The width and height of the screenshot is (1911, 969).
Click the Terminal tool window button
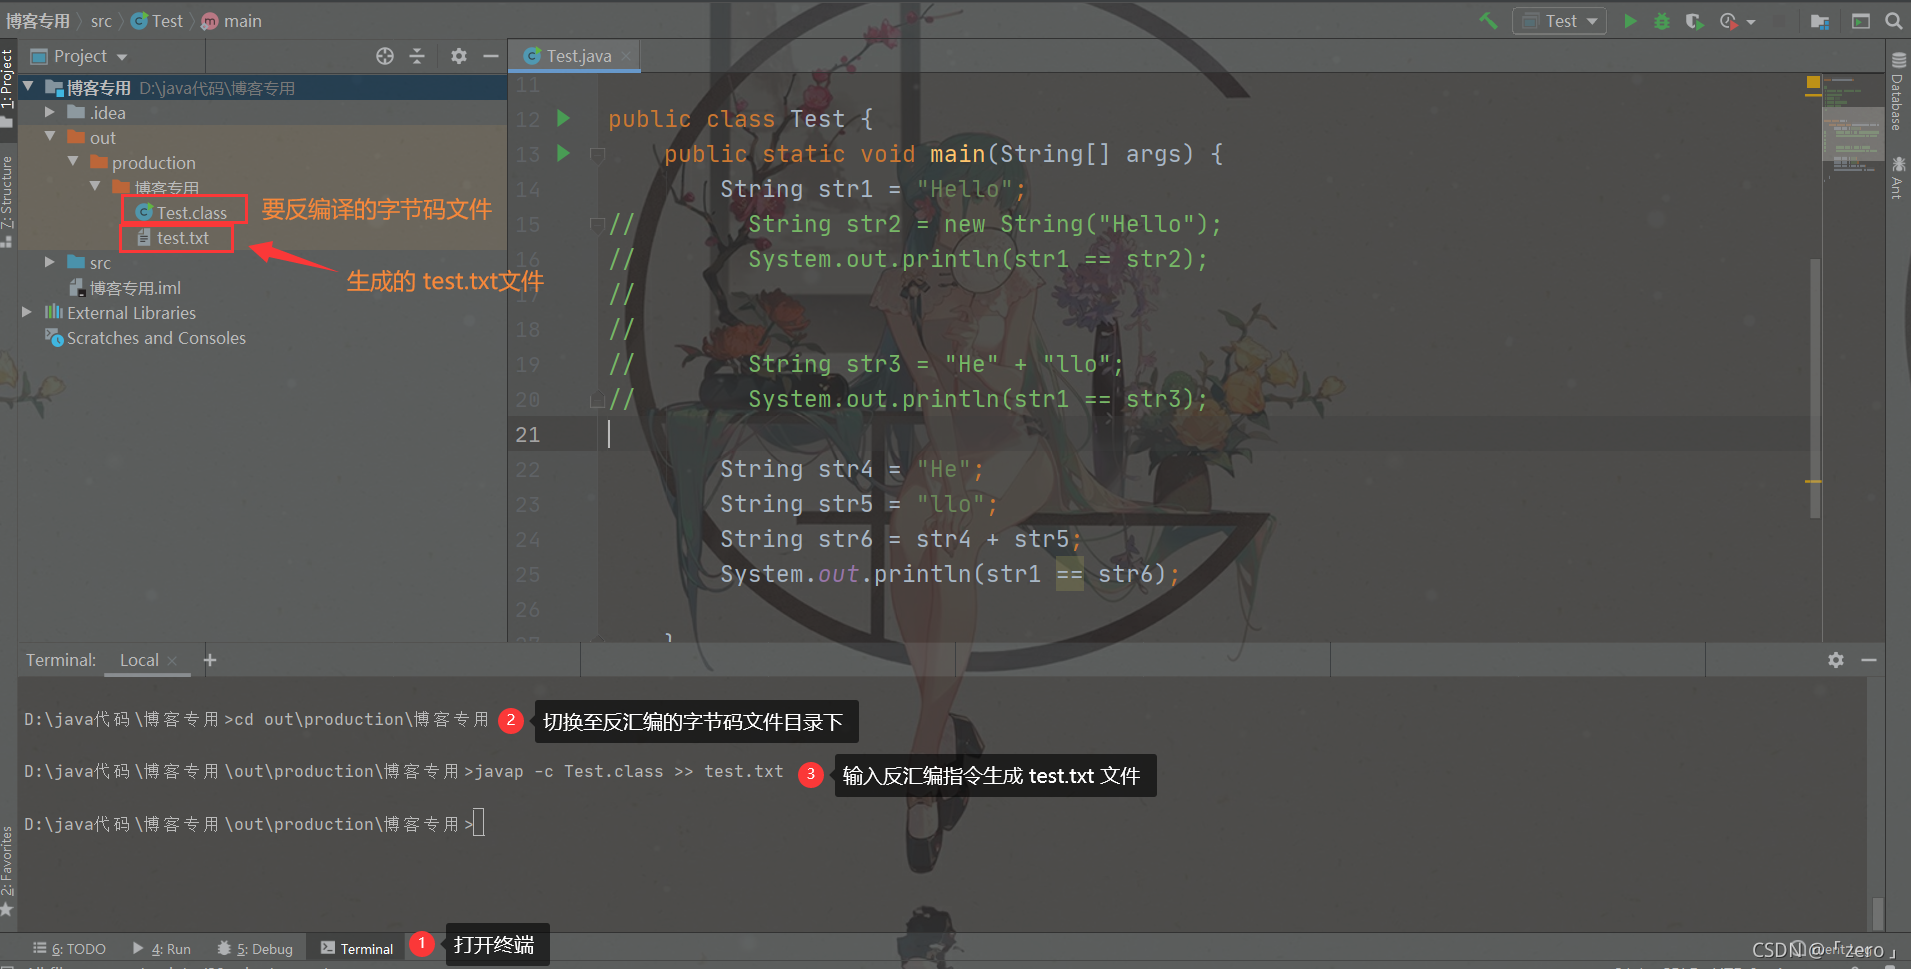point(357,949)
